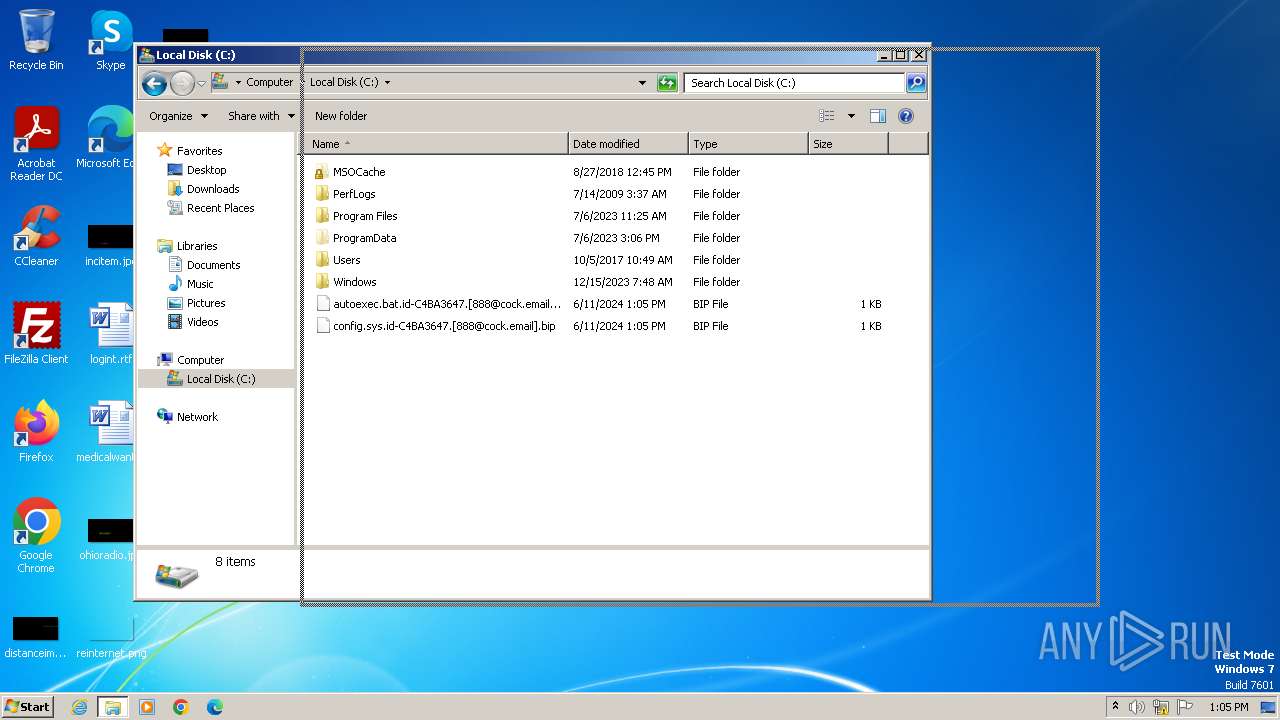Open the Organize menu
Viewport: 1280px width, 720px height.
[x=178, y=116]
